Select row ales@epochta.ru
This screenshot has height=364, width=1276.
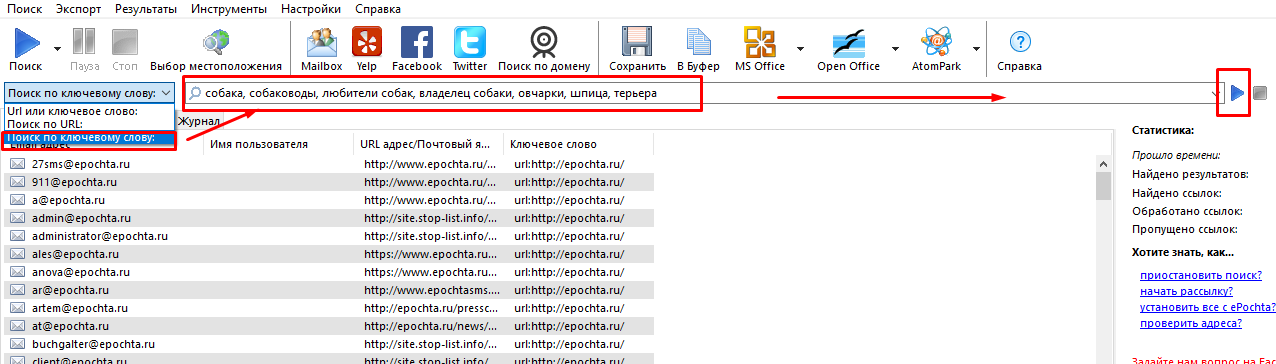(330, 253)
